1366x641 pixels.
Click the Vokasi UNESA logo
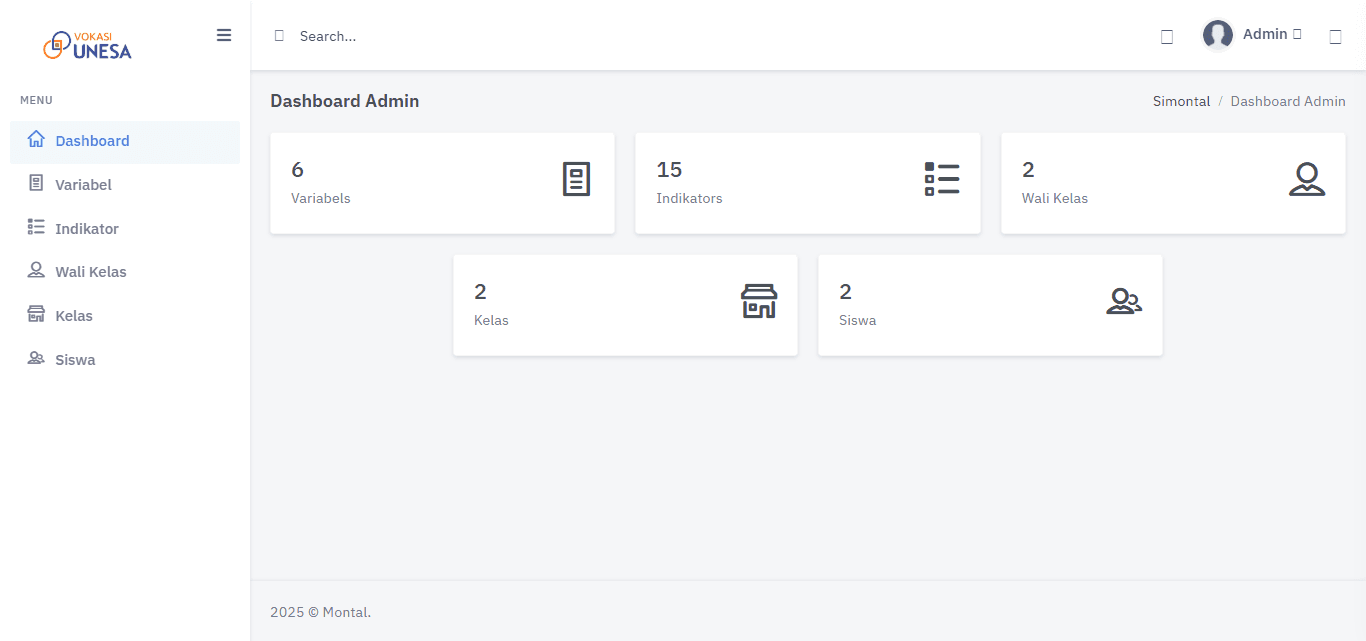point(87,45)
